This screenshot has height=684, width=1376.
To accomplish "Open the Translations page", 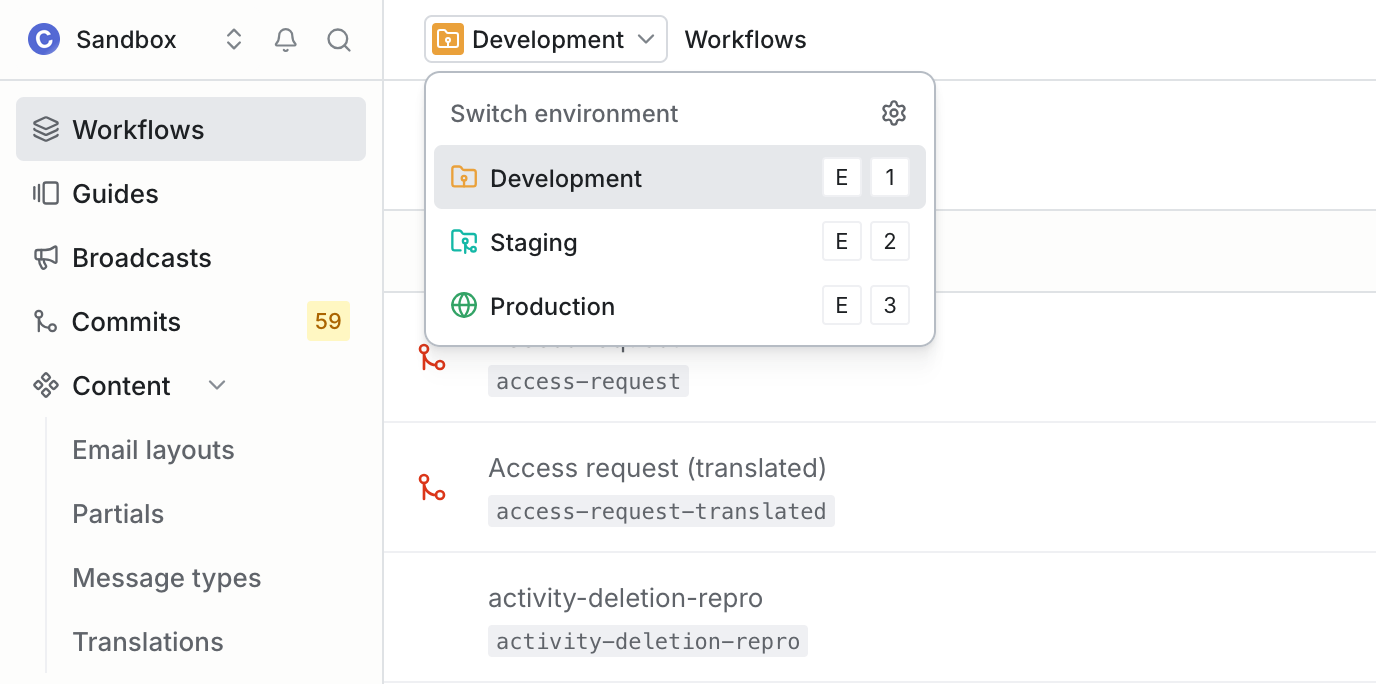I will point(148,641).
